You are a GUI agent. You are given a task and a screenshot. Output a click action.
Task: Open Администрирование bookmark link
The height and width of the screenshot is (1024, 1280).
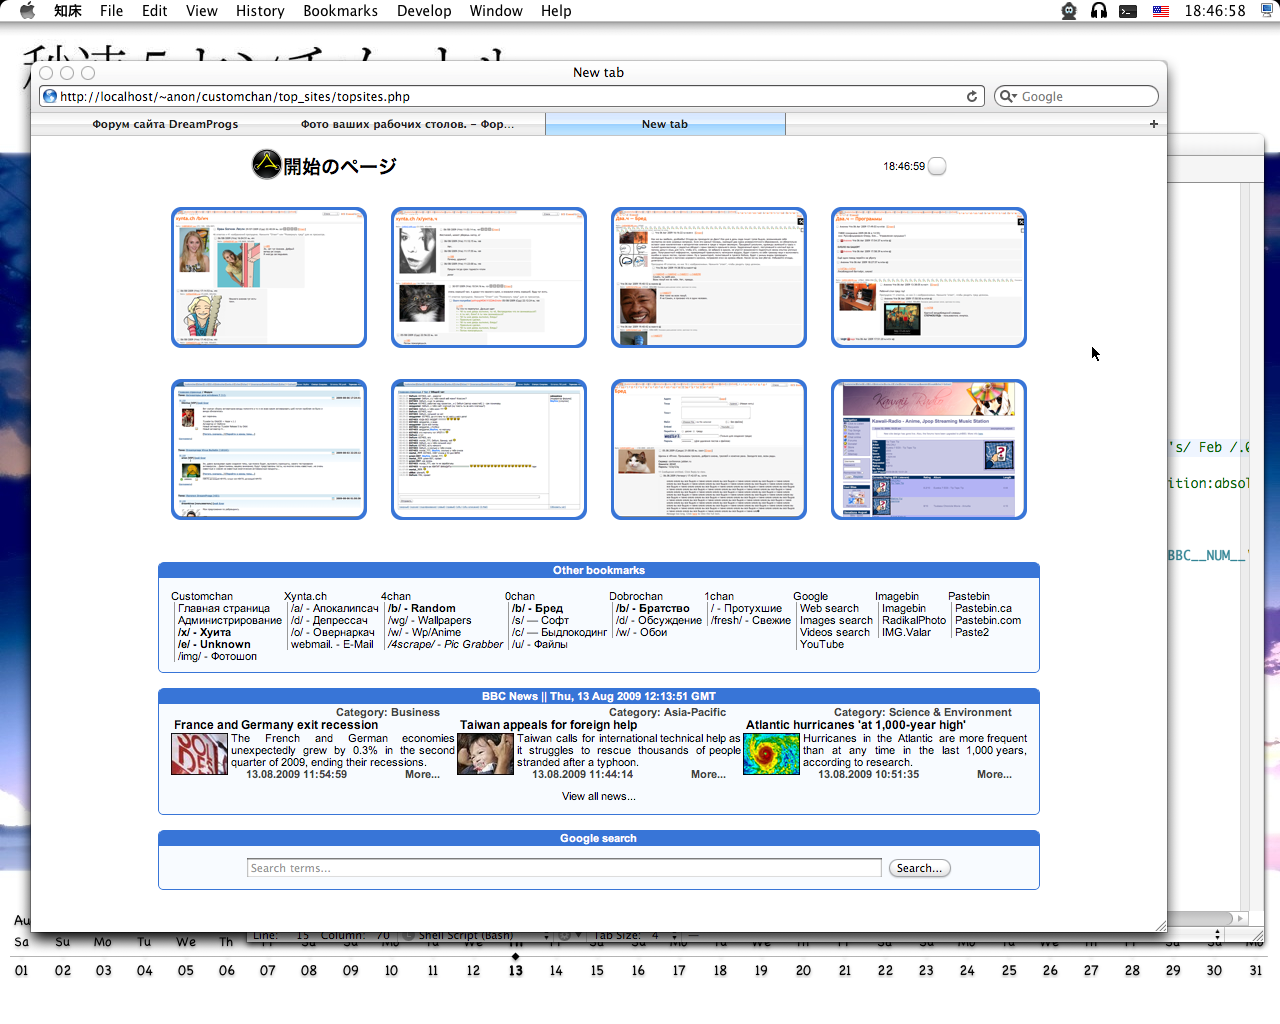[230, 620]
